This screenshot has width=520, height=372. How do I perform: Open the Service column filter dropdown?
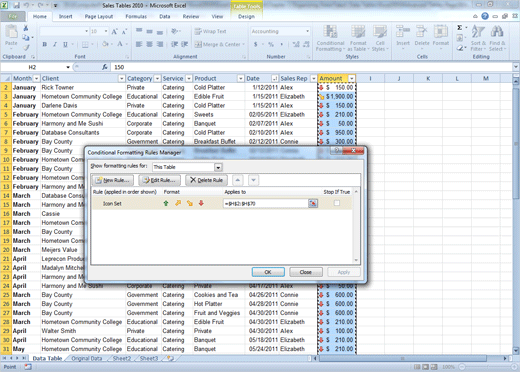coord(189,78)
